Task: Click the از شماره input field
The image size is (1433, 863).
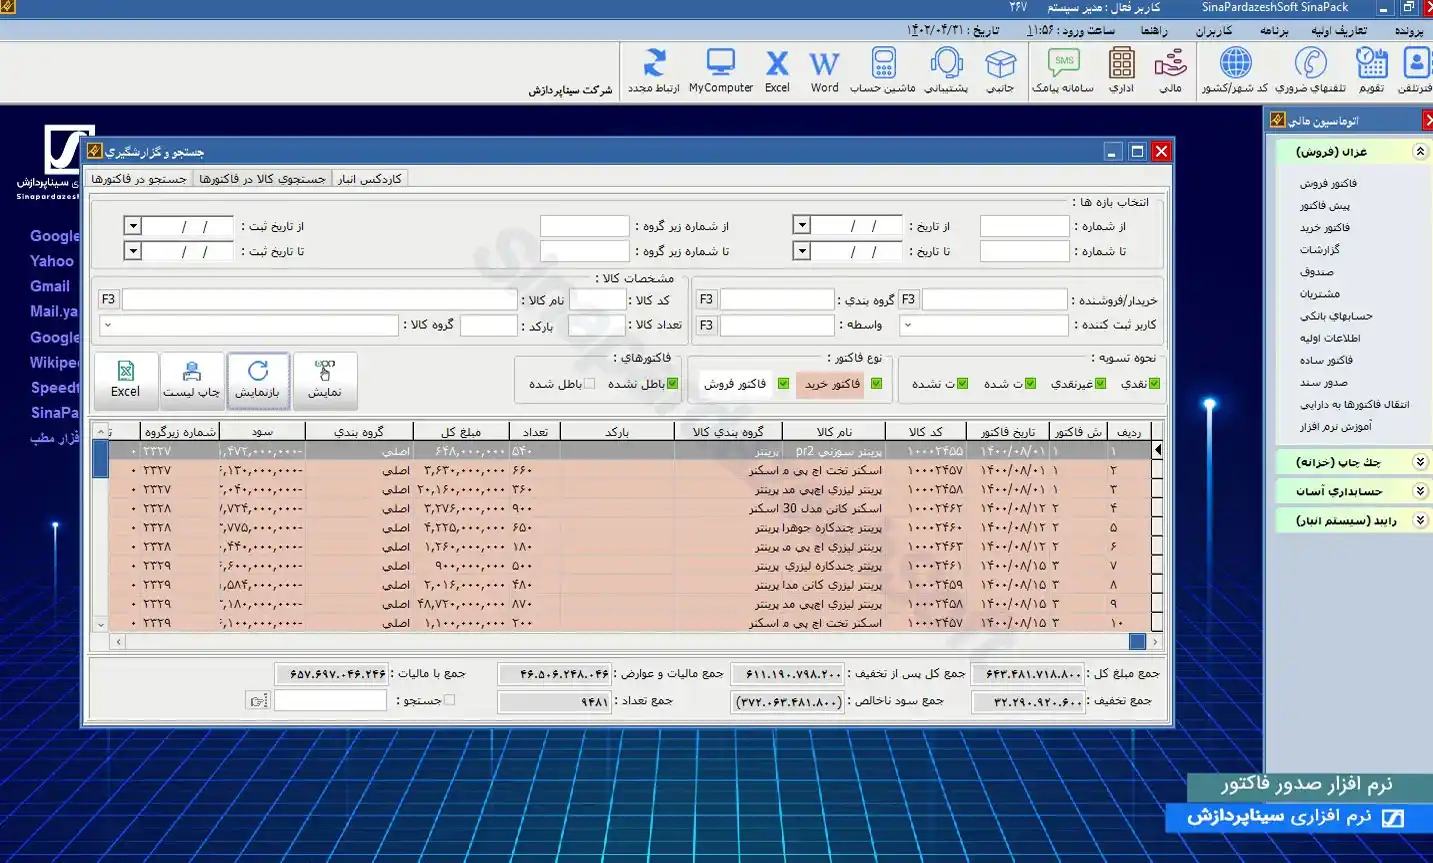Action: [1024, 226]
